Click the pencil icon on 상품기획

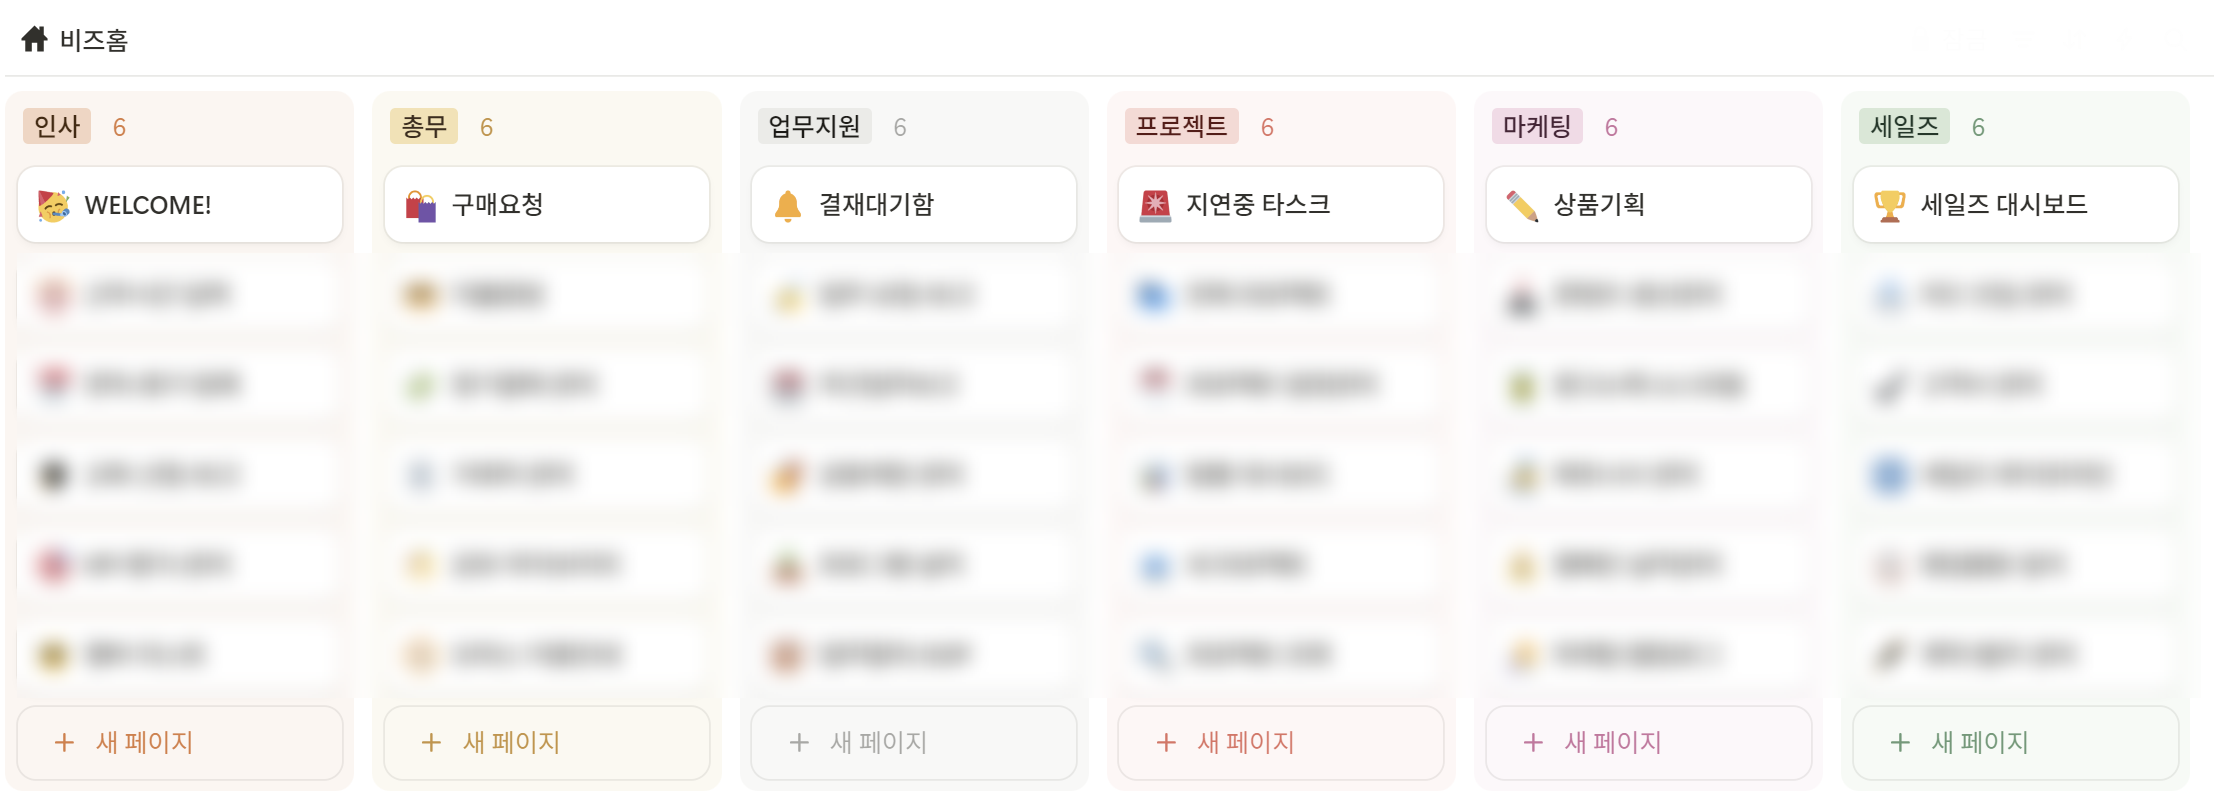click(1522, 205)
